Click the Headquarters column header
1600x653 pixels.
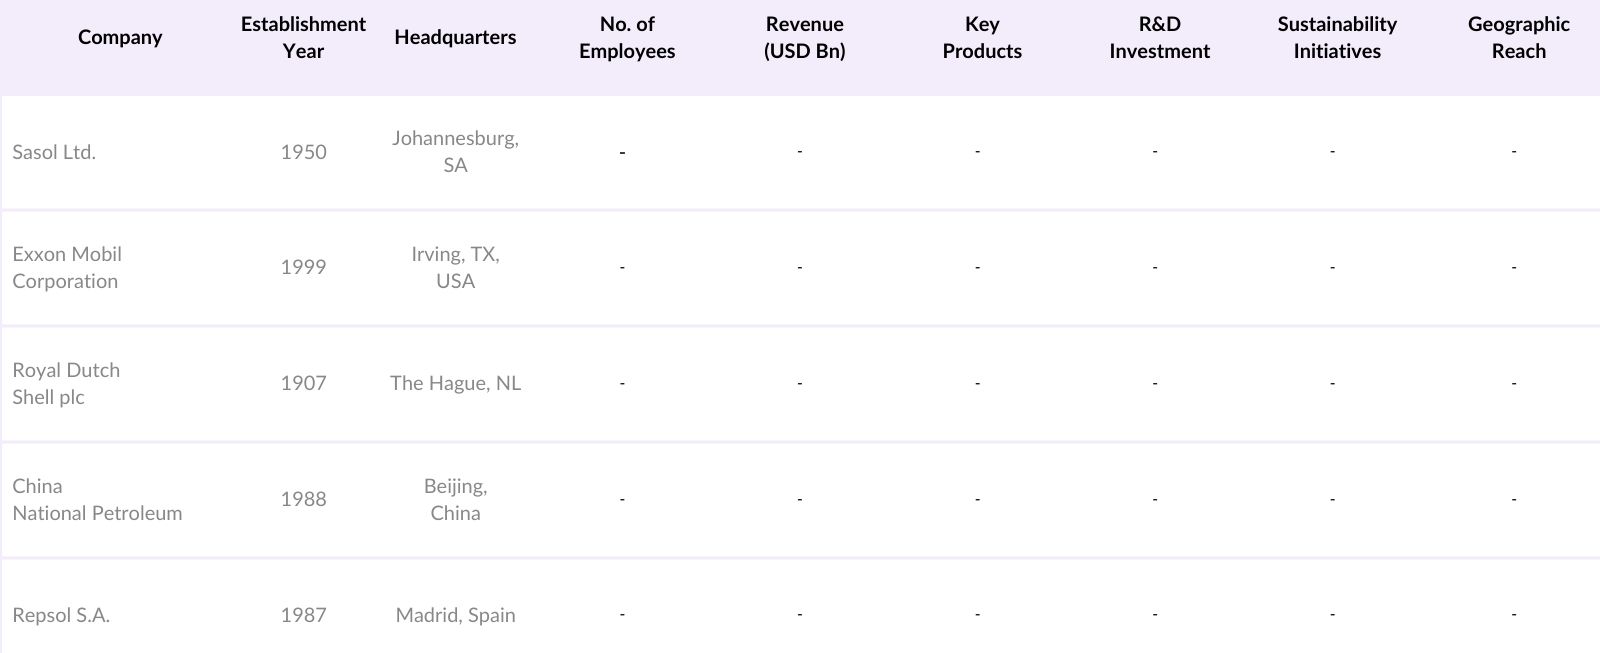(455, 38)
